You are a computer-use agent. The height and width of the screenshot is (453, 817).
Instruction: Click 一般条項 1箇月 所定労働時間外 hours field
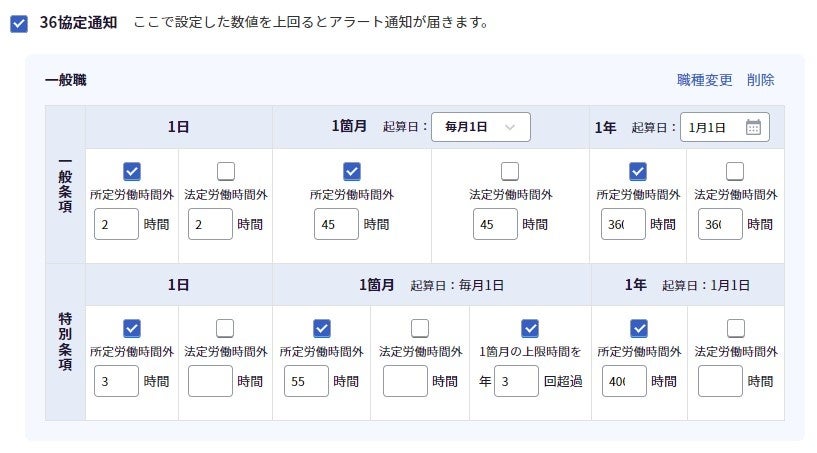click(336, 224)
